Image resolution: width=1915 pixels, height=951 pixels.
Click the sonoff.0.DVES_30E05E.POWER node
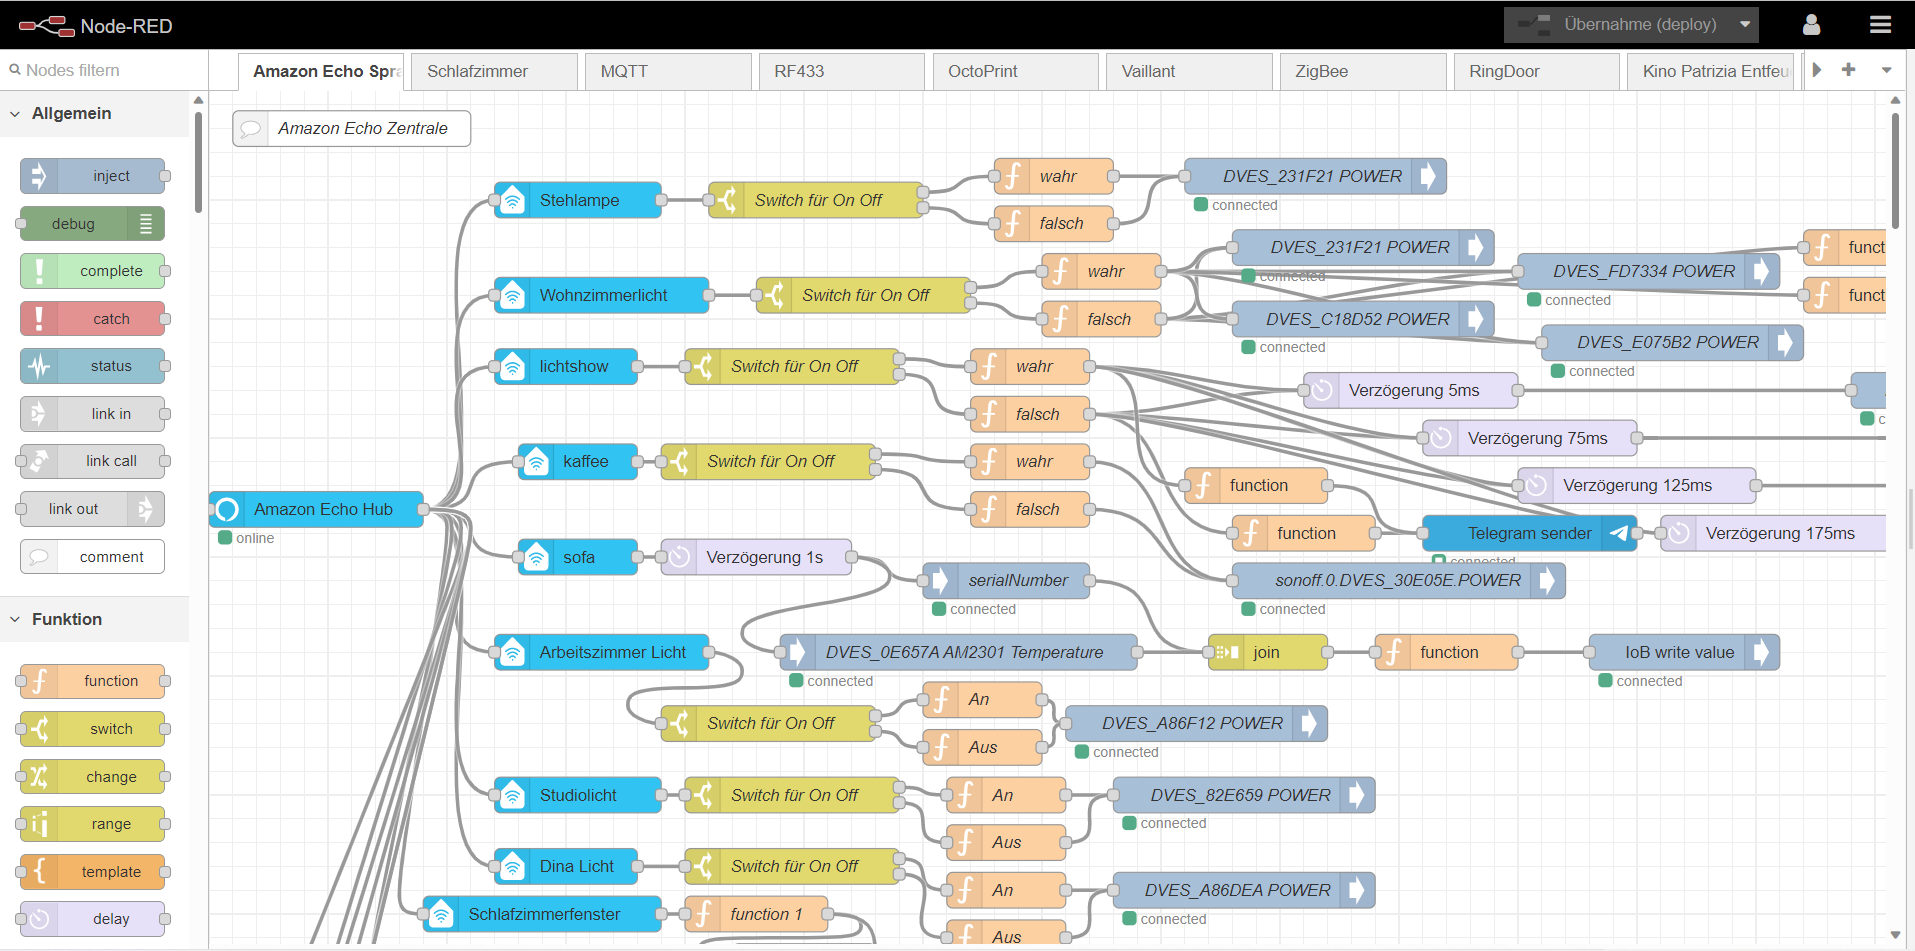1398,580
